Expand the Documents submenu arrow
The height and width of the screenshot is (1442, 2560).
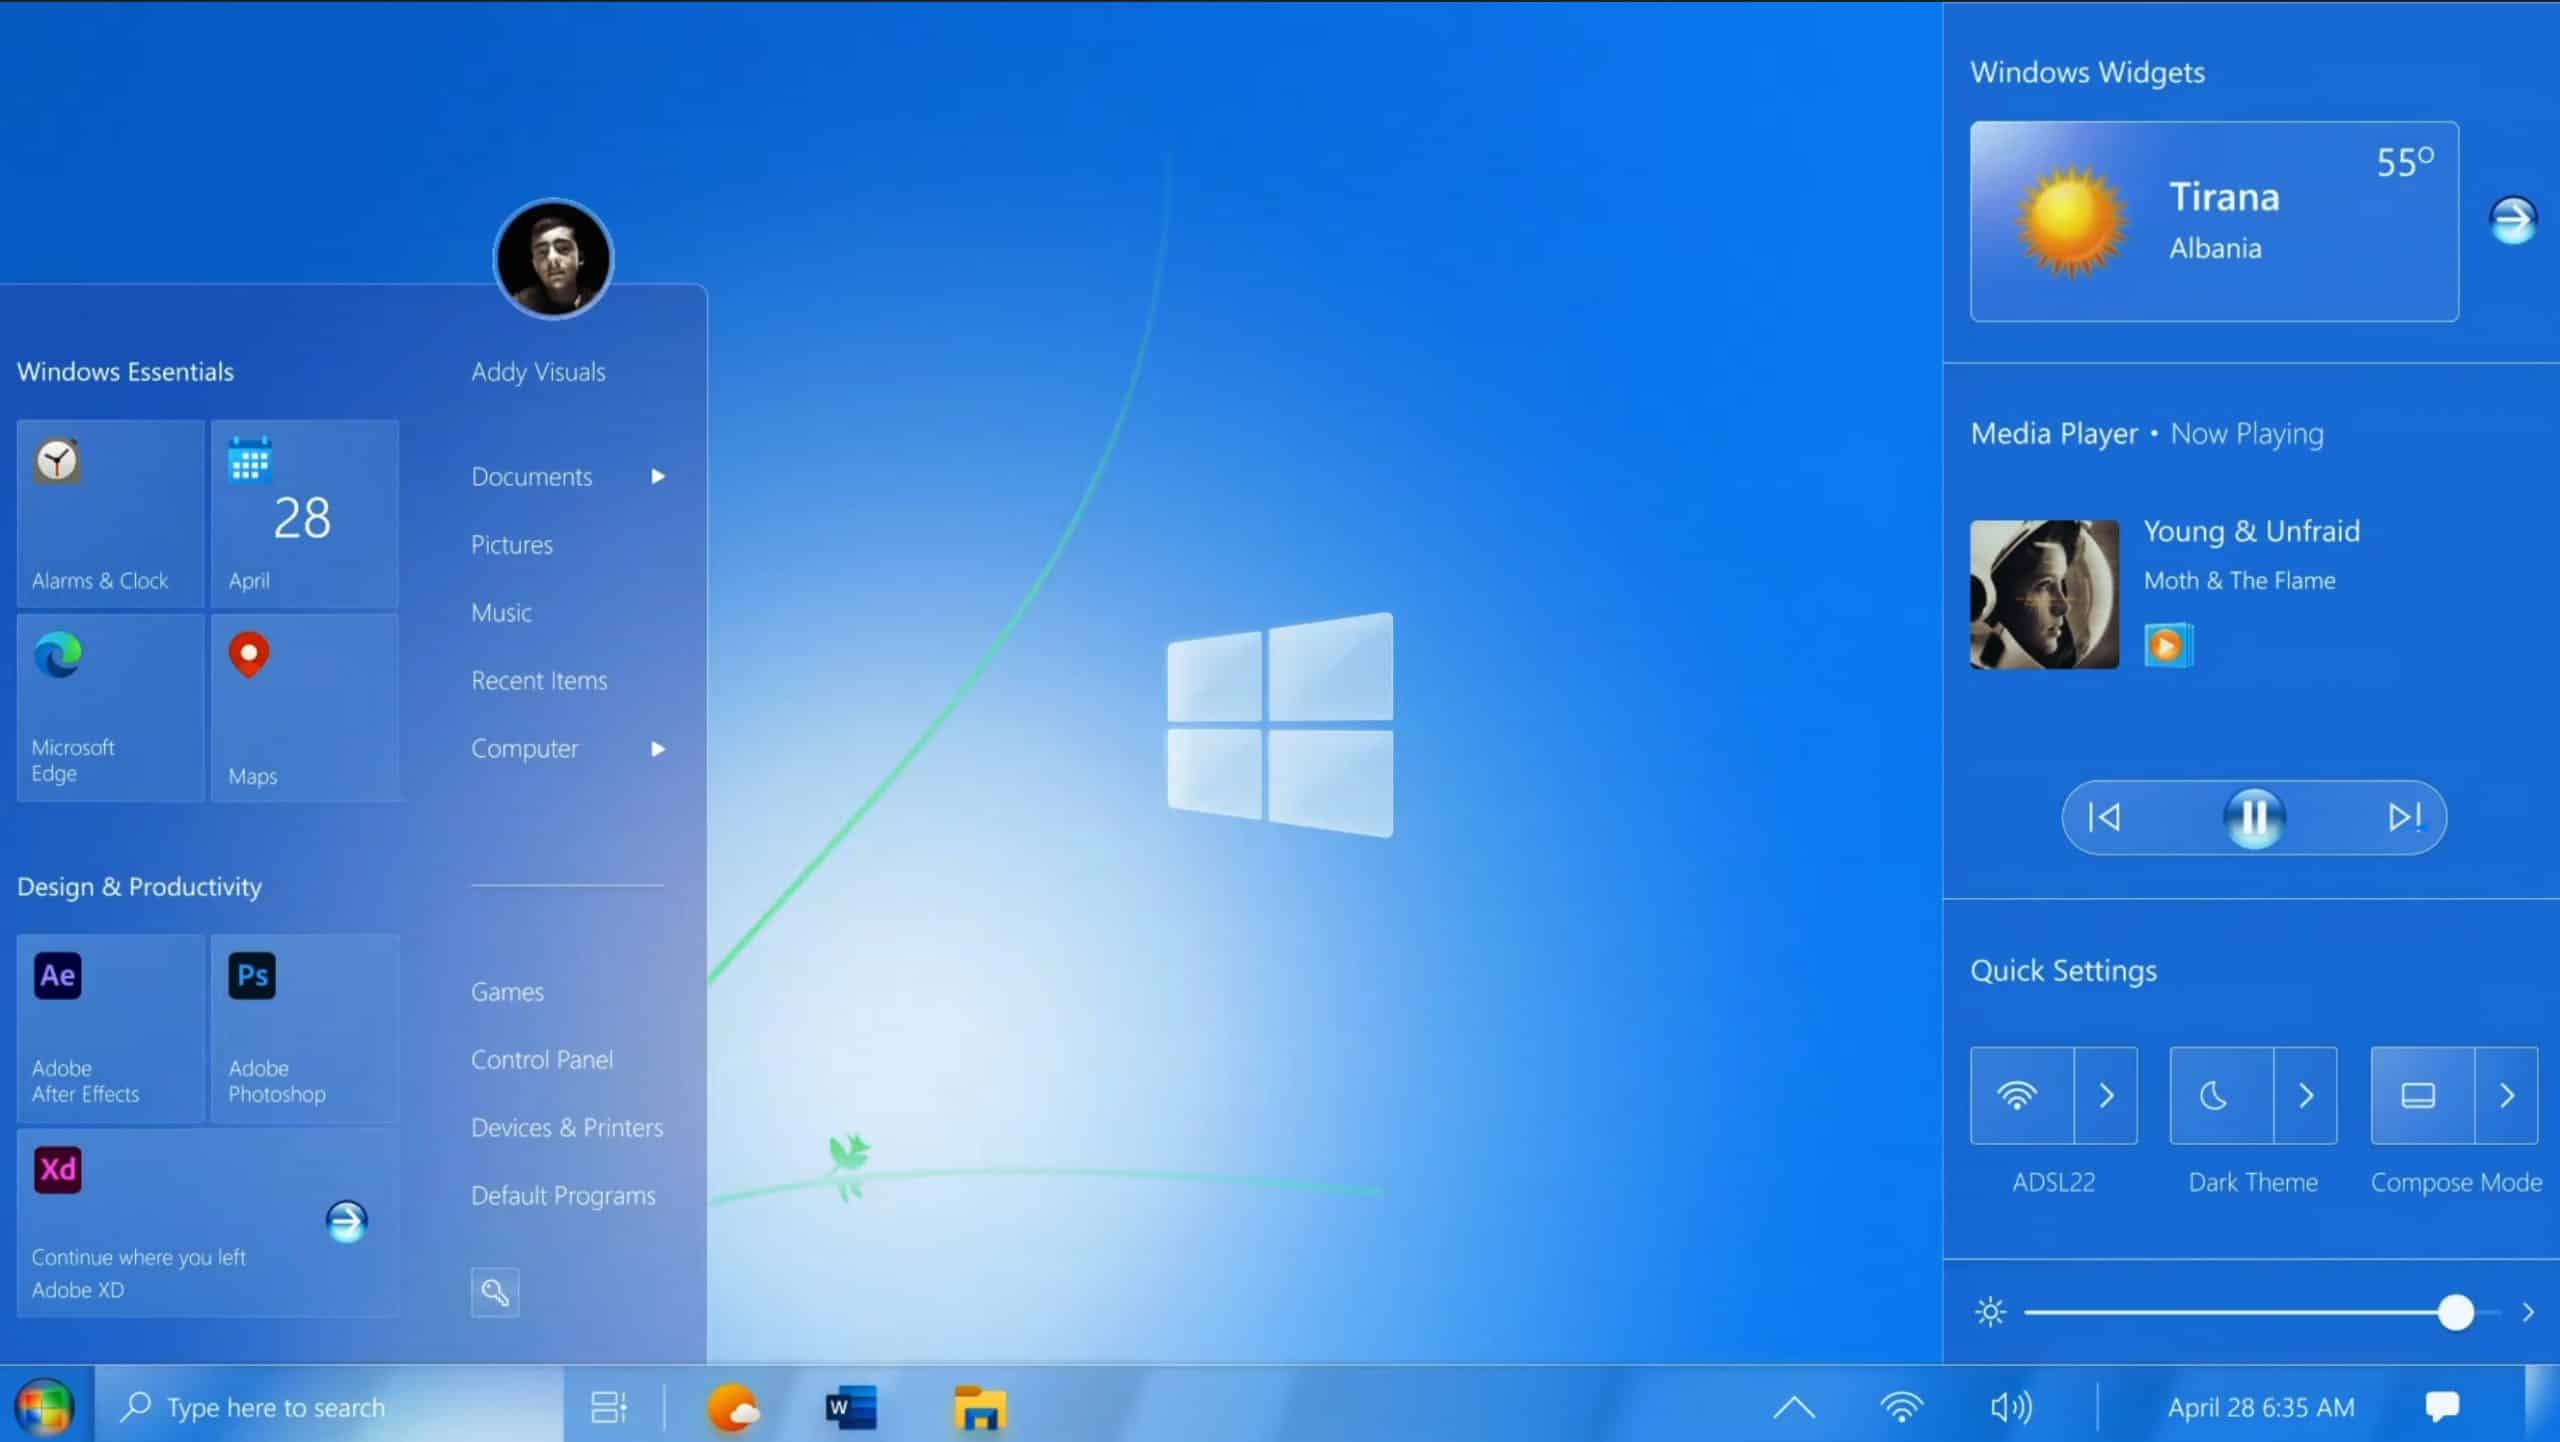[658, 477]
